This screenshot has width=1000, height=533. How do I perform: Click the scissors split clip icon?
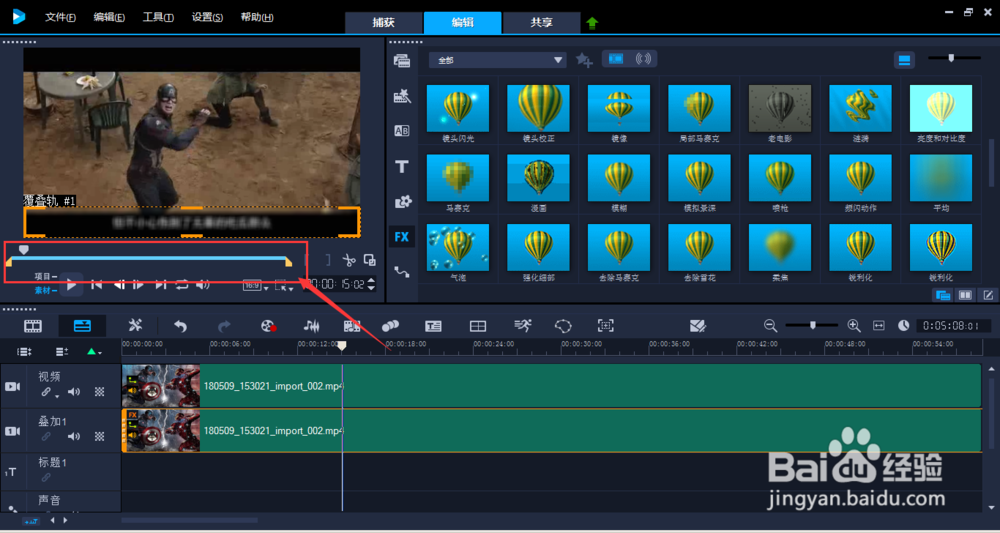(x=348, y=259)
